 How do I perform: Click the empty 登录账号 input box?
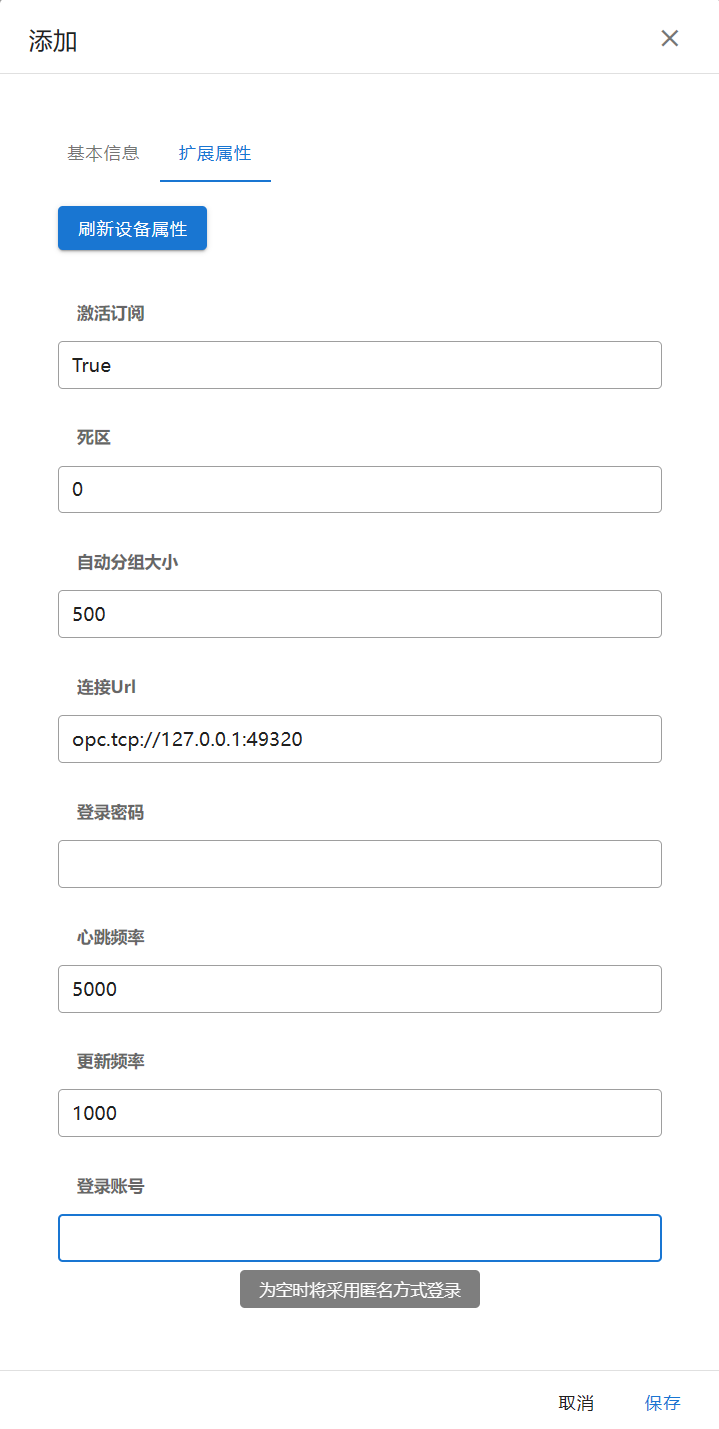(x=360, y=1238)
